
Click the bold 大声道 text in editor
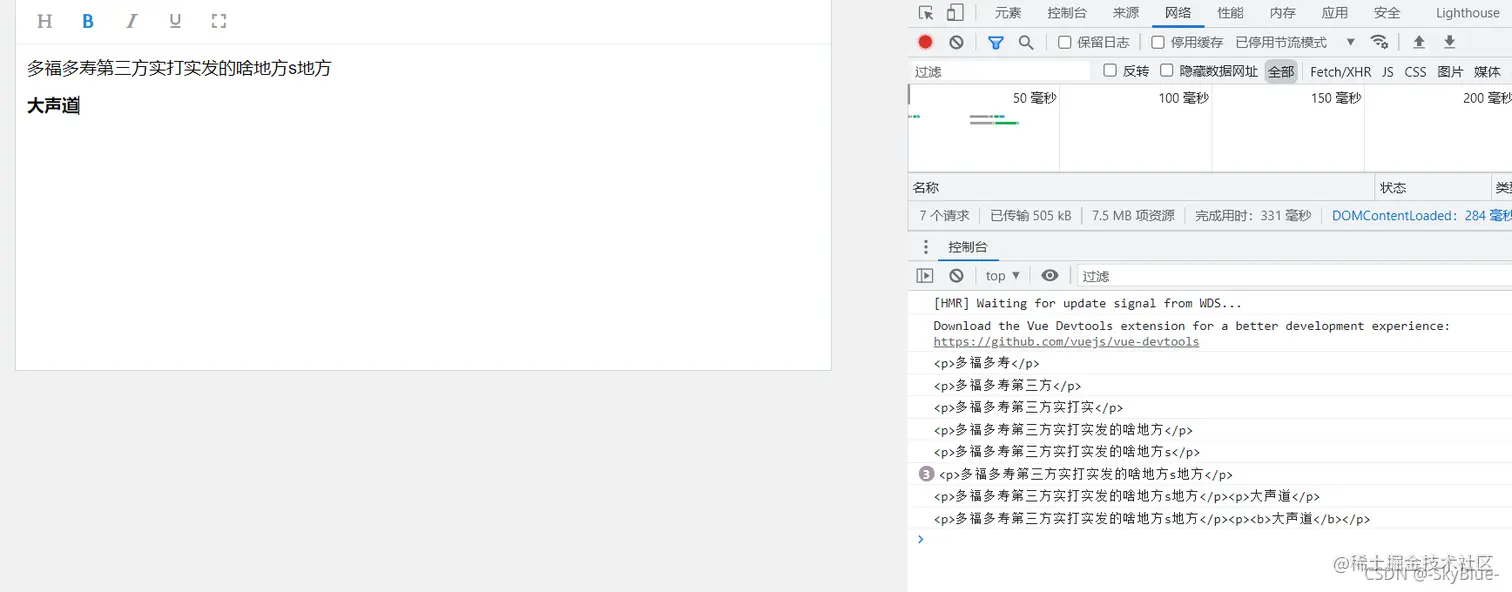(x=53, y=106)
